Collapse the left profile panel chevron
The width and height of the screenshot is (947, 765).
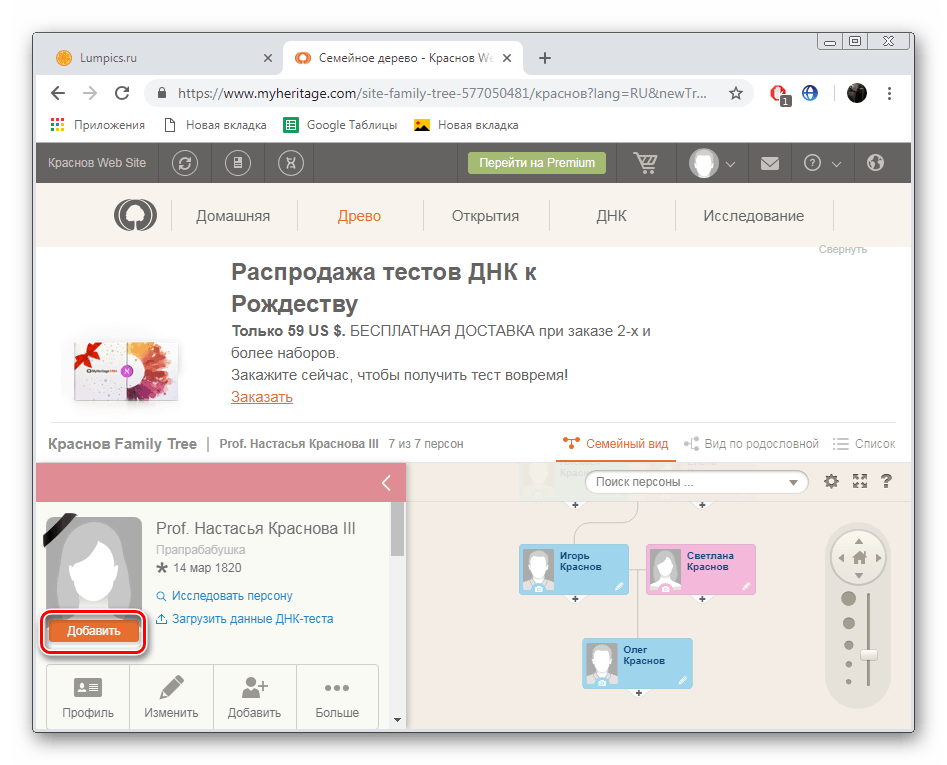point(386,482)
